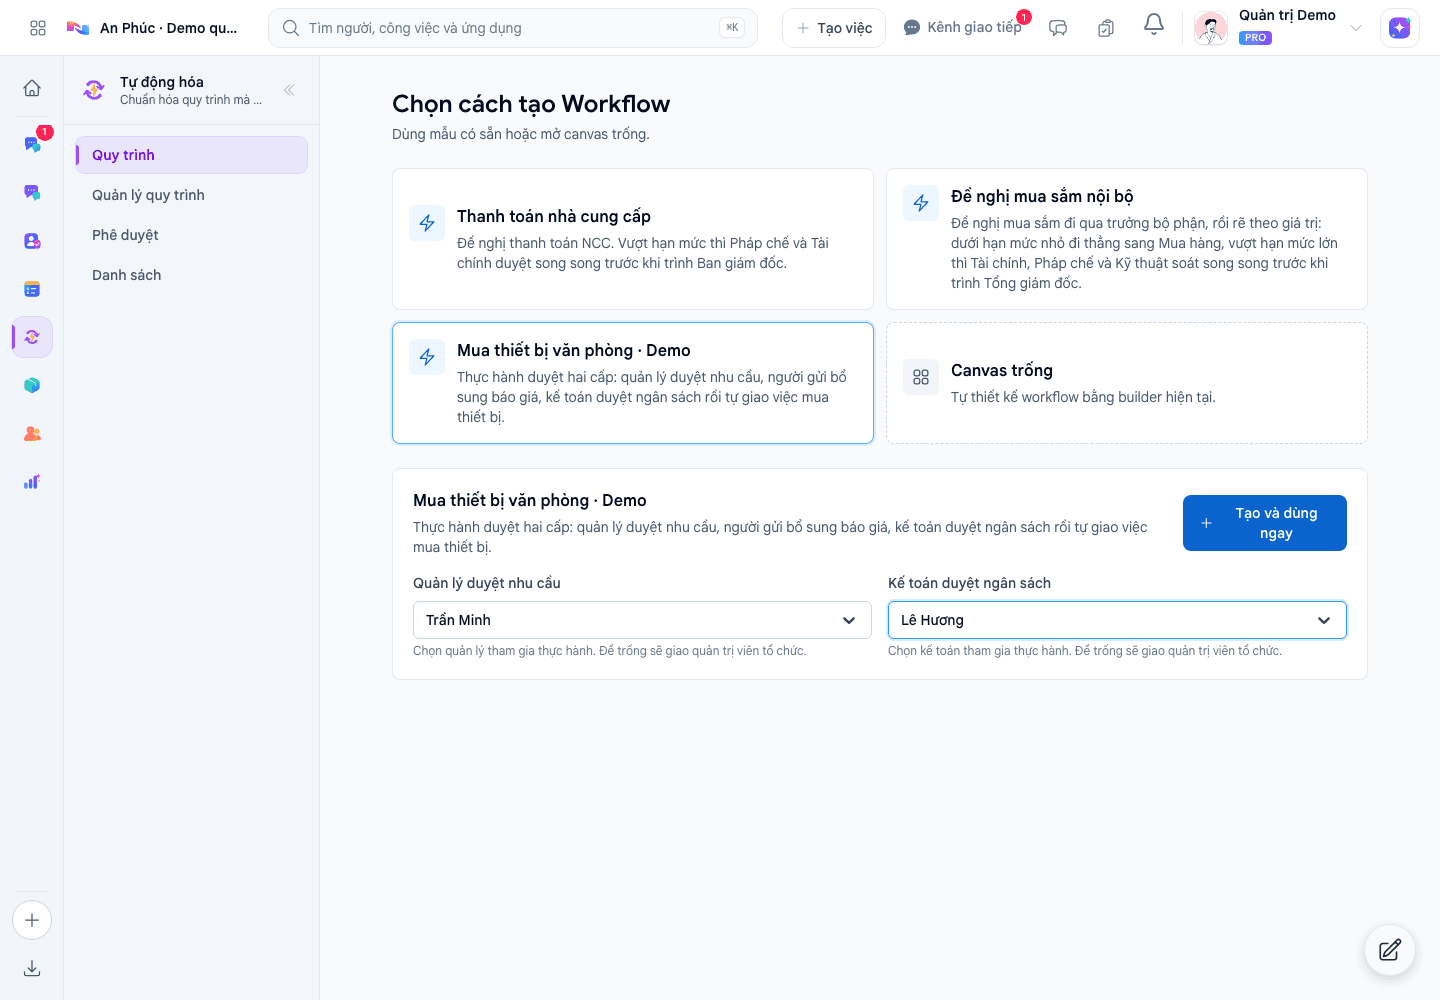Image resolution: width=1440 pixels, height=1000 pixels.
Task: Open Kênh giao tiếp link
Action: (x=963, y=28)
